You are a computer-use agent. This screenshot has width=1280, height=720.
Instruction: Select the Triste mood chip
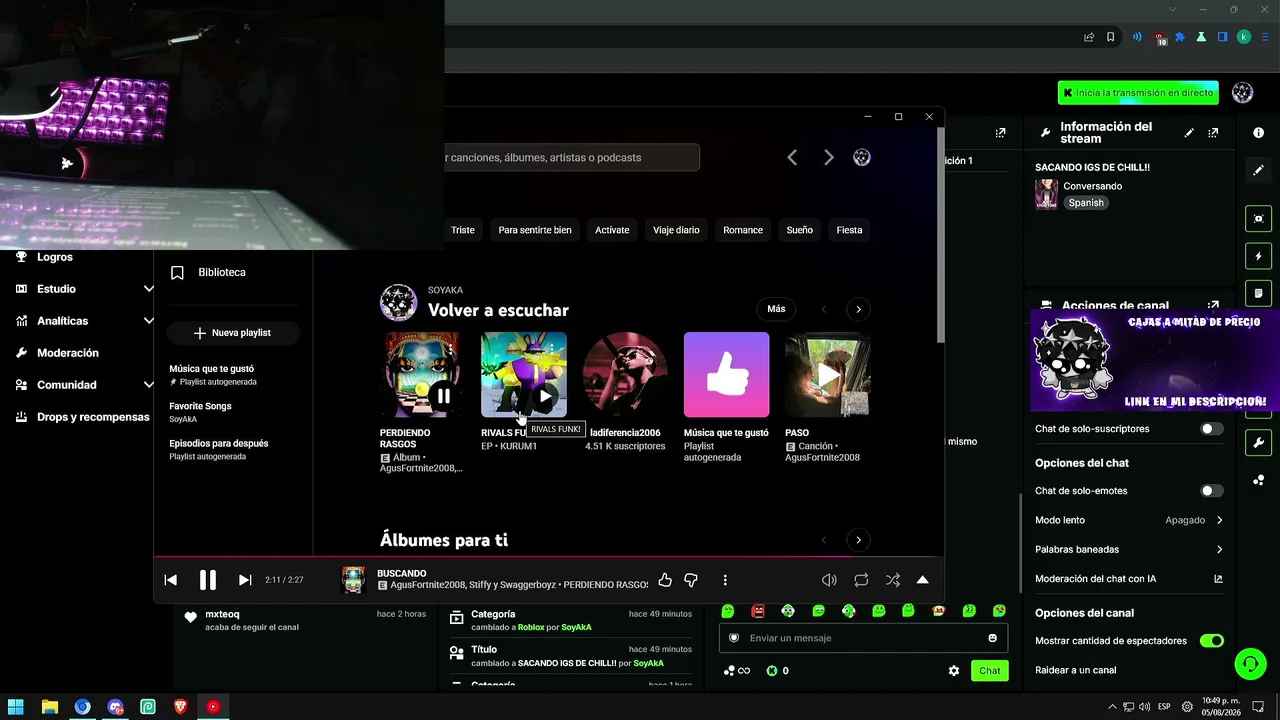(462, 230)
